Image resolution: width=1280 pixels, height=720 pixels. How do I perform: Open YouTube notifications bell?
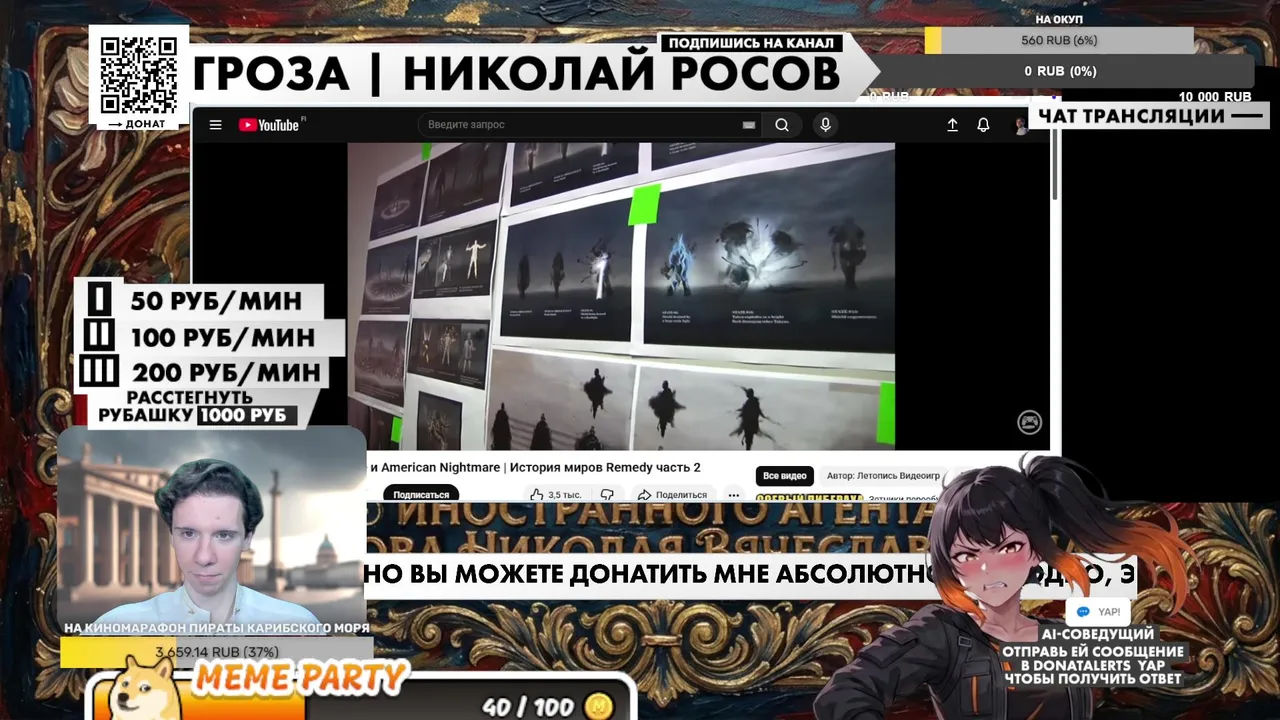(983, 125)
